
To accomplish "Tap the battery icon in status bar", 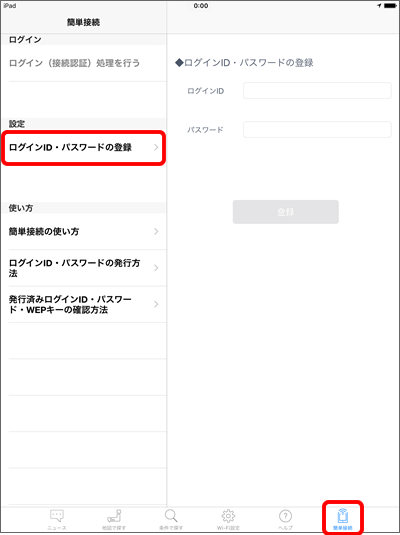I will point(390,6).
